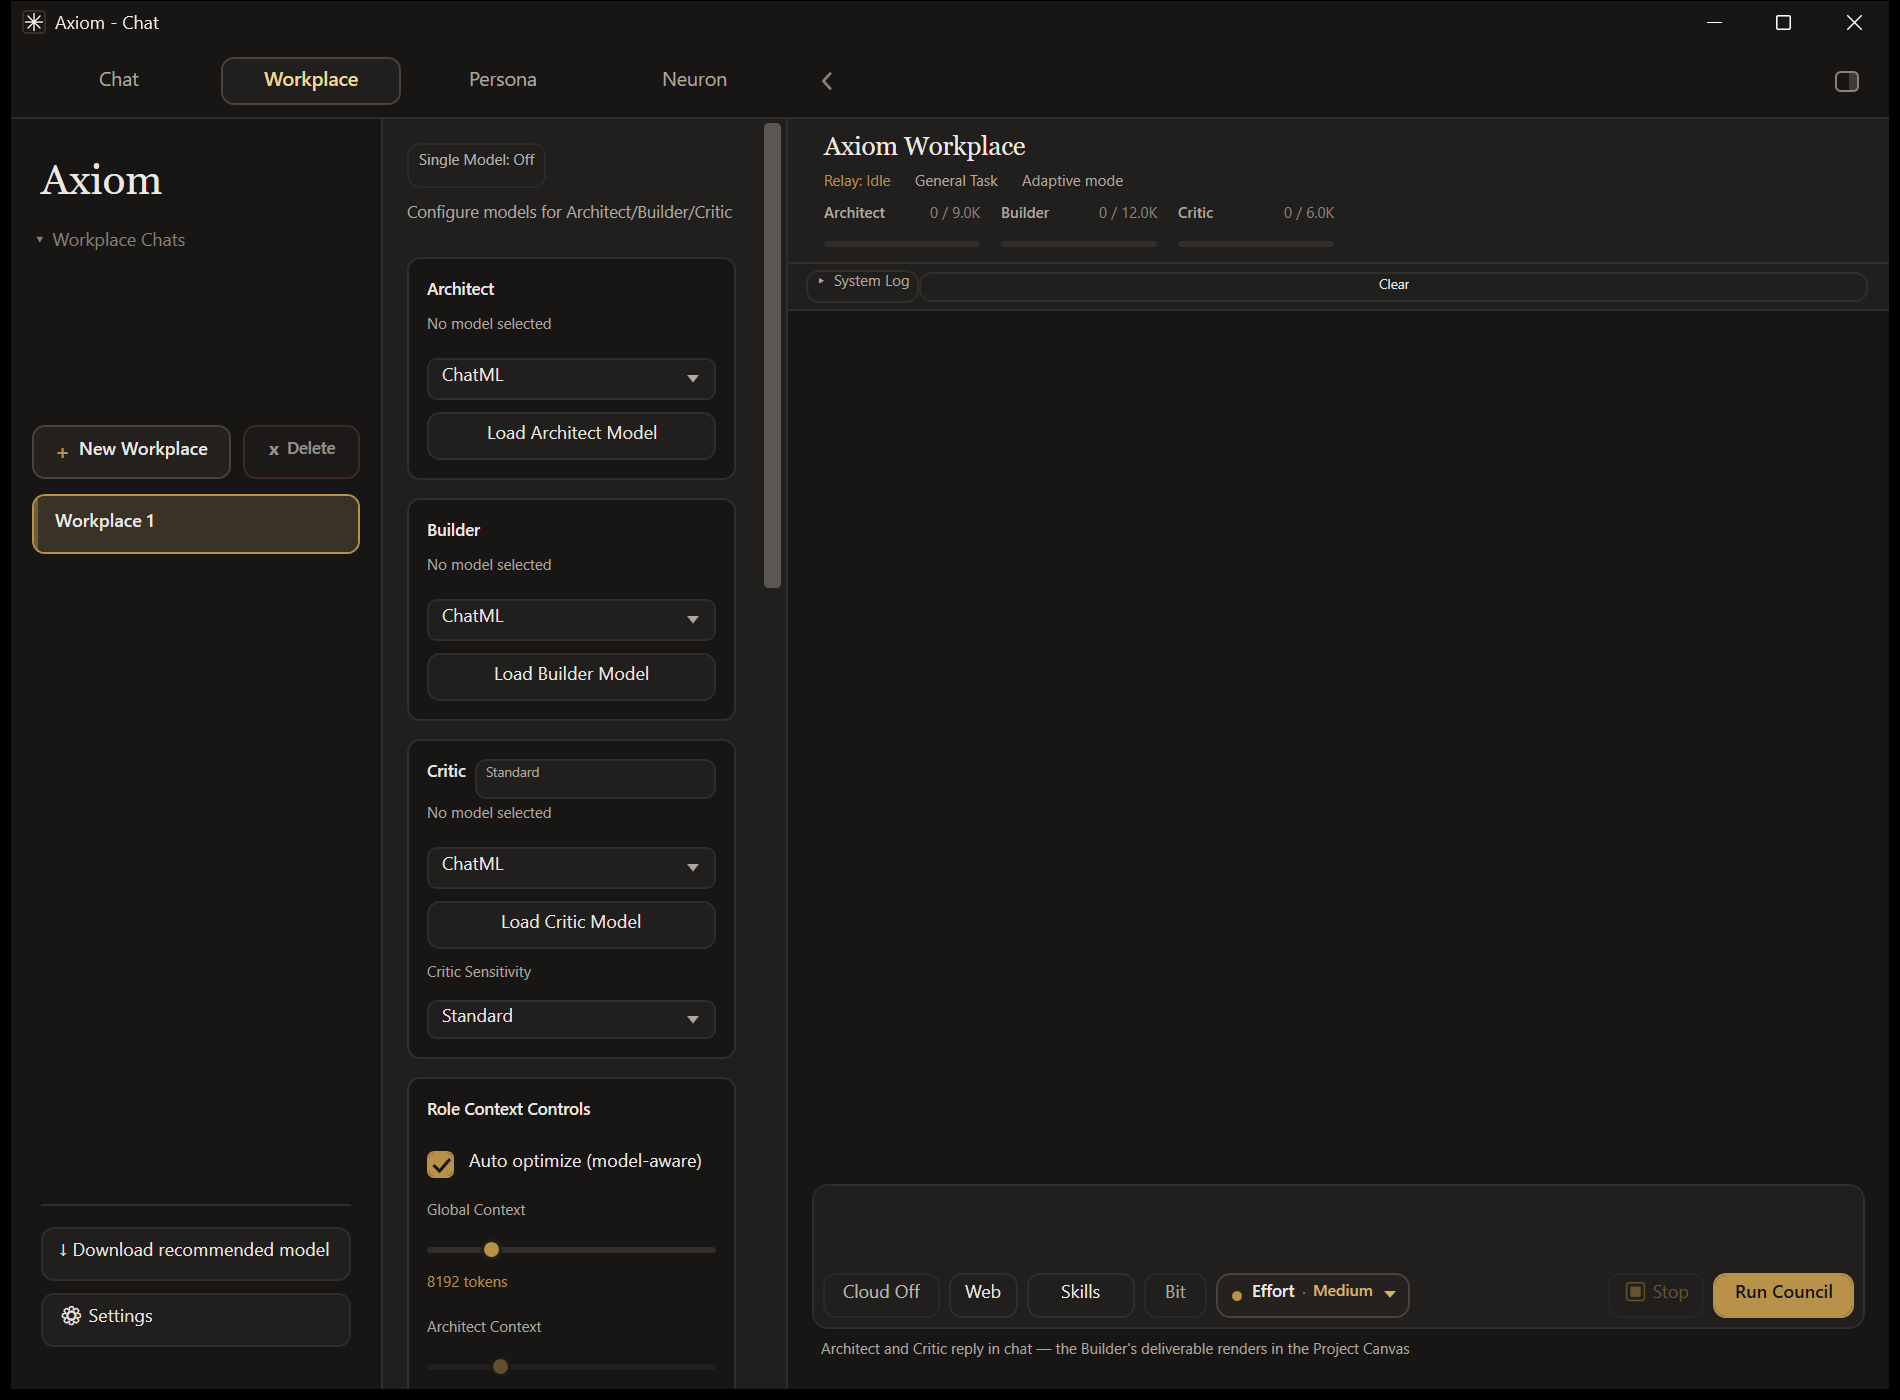This screenshot has width=1900, height=1400.
Task: Minimize the Axiom window
Action: point(1714,22)
